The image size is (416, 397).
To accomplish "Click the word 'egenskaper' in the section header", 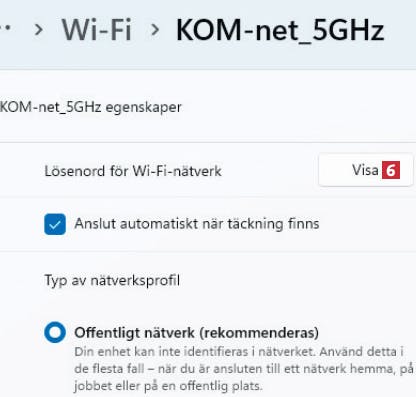I will (143, 108).
